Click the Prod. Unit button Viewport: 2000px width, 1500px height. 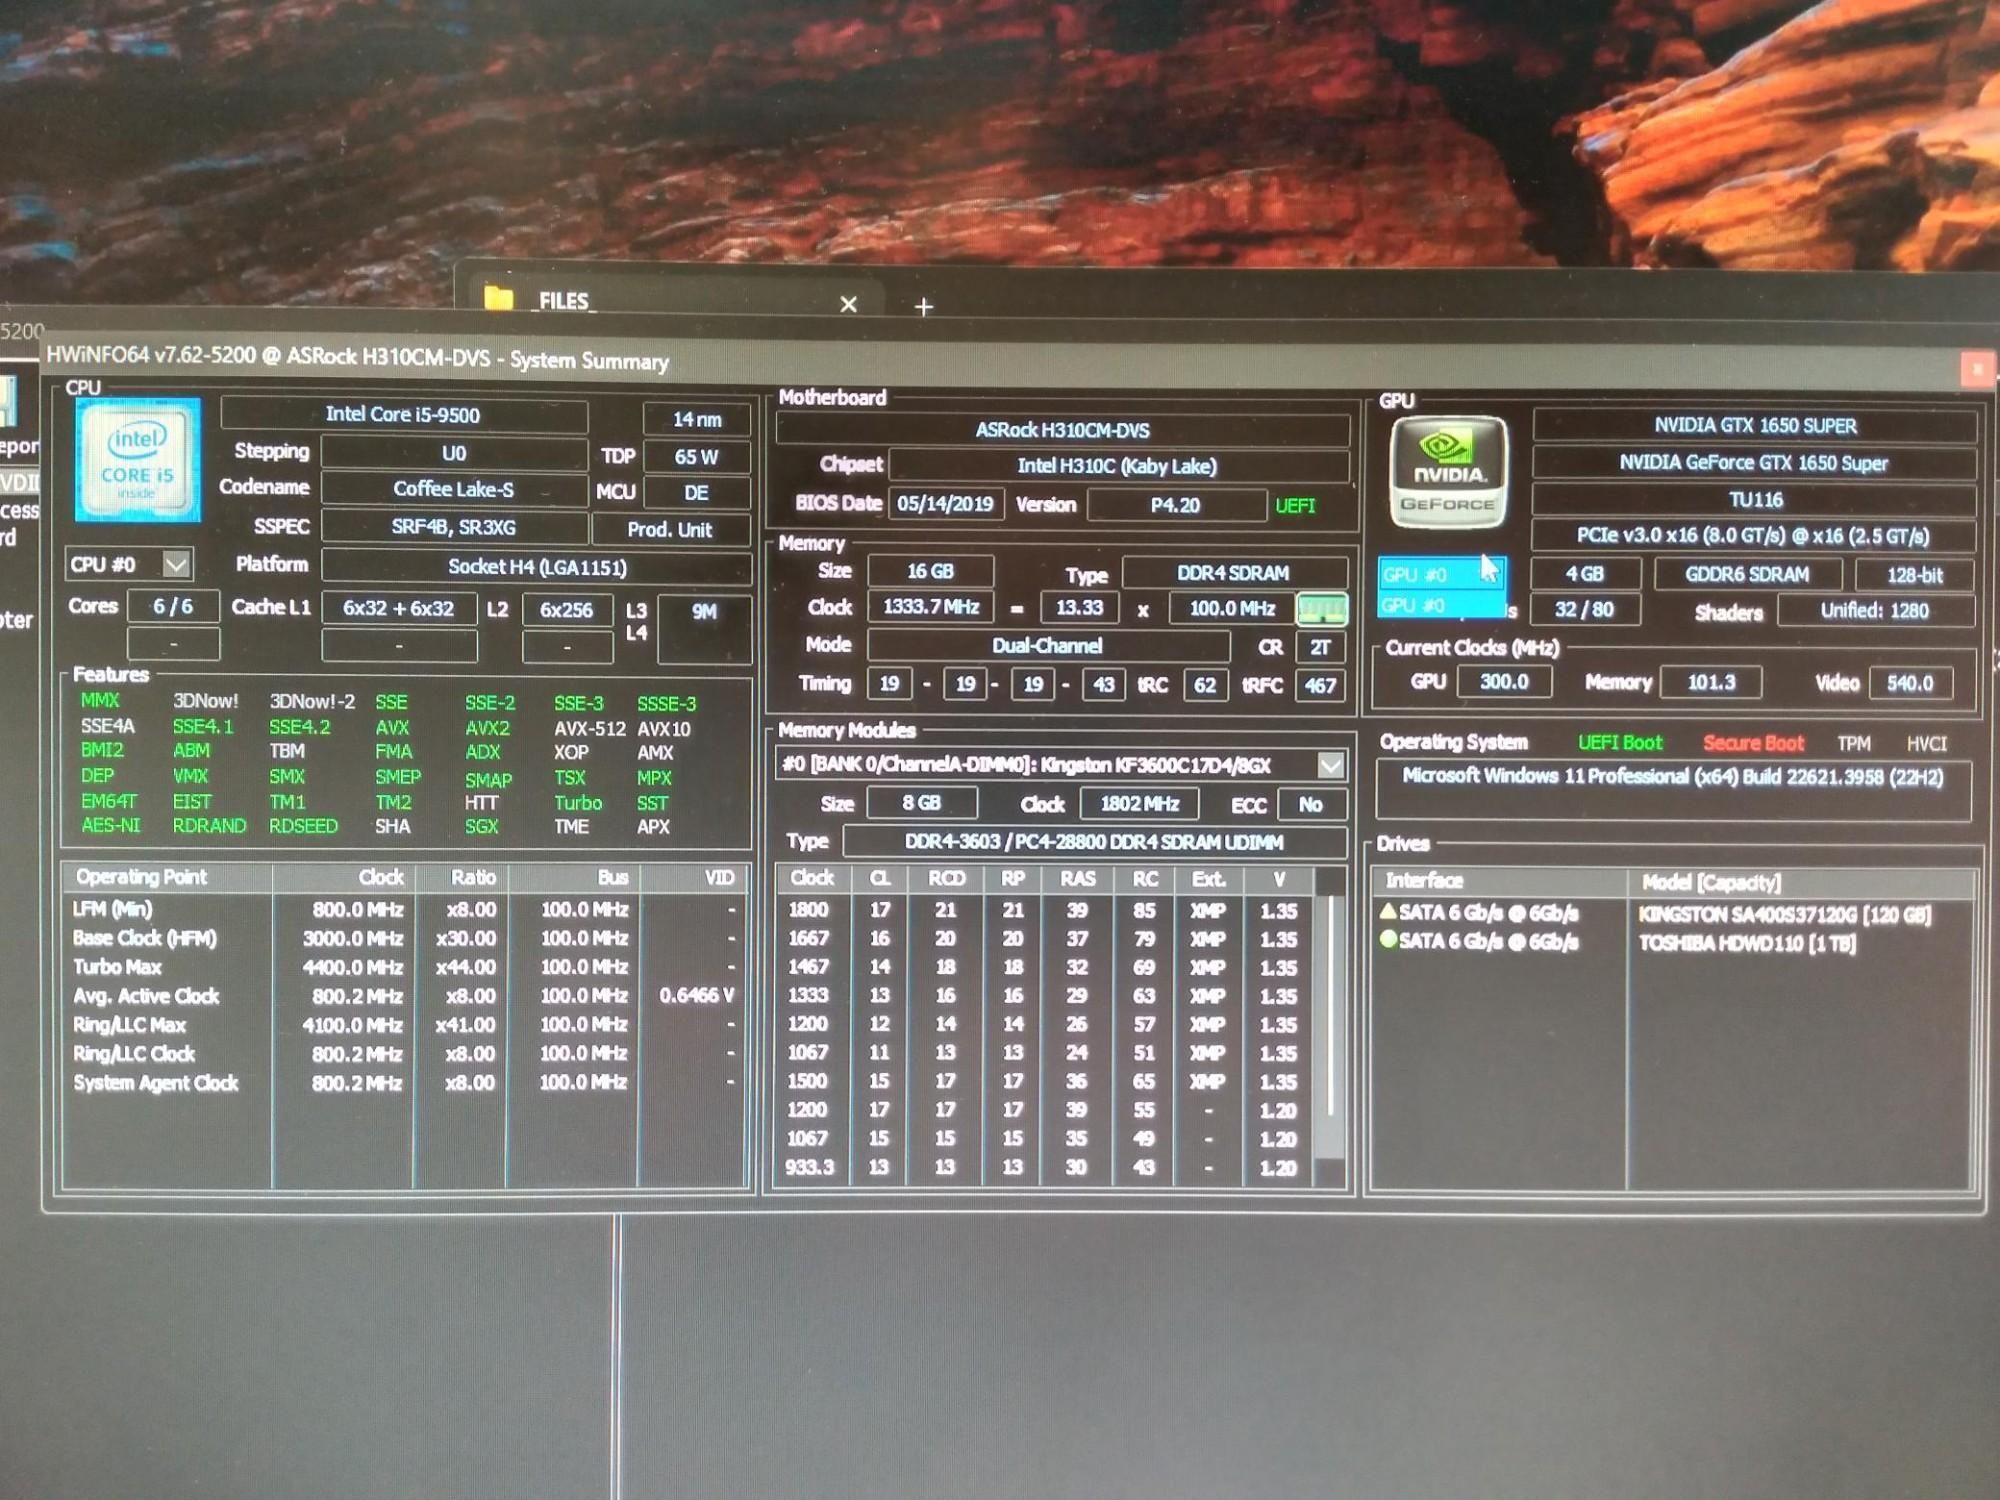[670, 529]
